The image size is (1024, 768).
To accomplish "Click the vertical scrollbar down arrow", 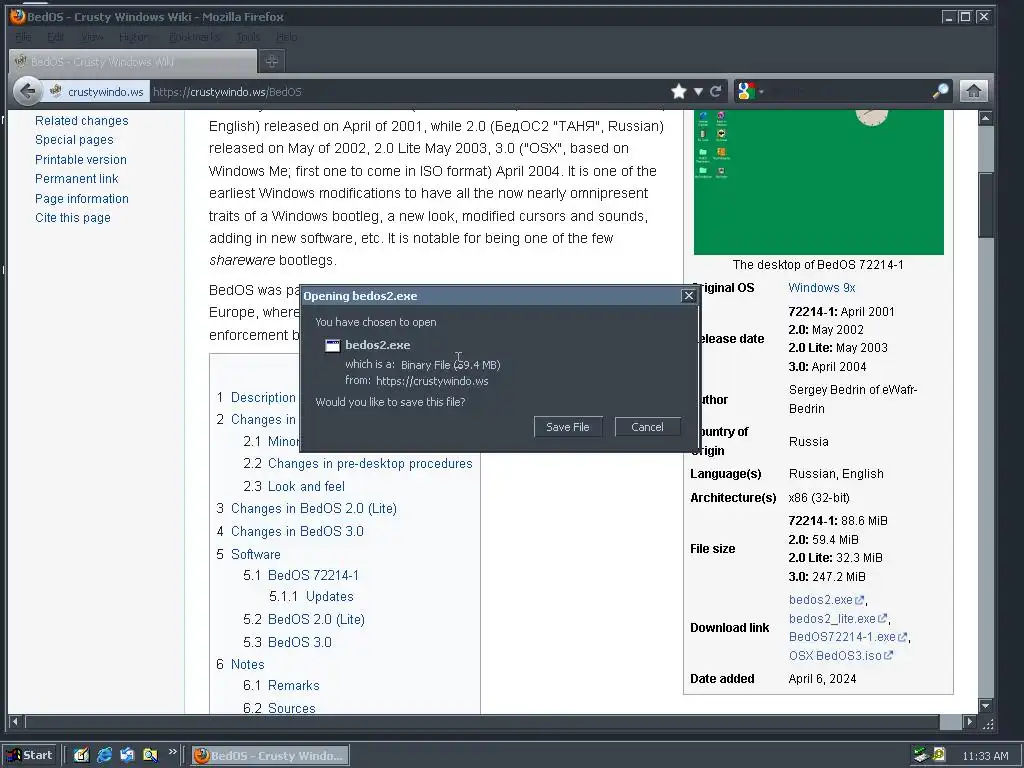I will [x=985, y=705].
